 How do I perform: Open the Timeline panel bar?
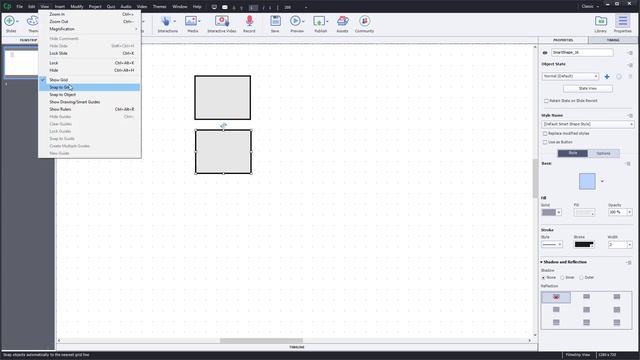[297, 347]
